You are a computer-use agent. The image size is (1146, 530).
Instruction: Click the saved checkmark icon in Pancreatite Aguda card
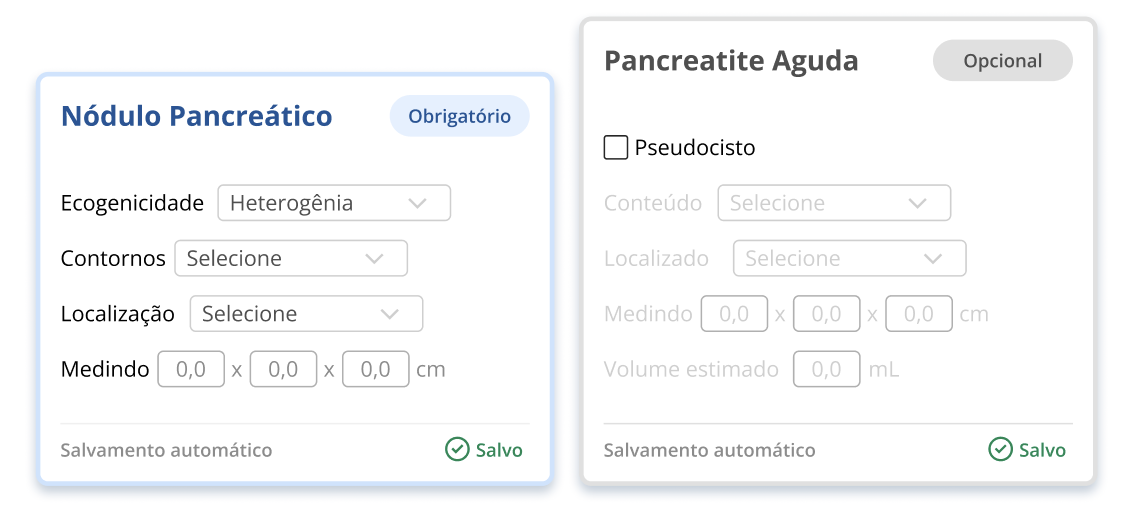[1000, 450]
